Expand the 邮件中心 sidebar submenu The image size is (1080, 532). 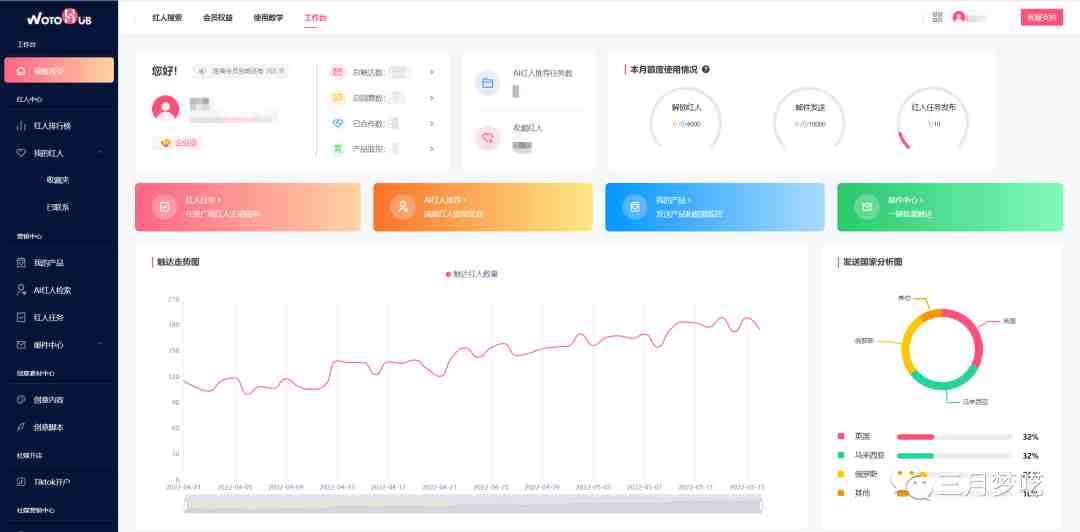tap(101, 345)
